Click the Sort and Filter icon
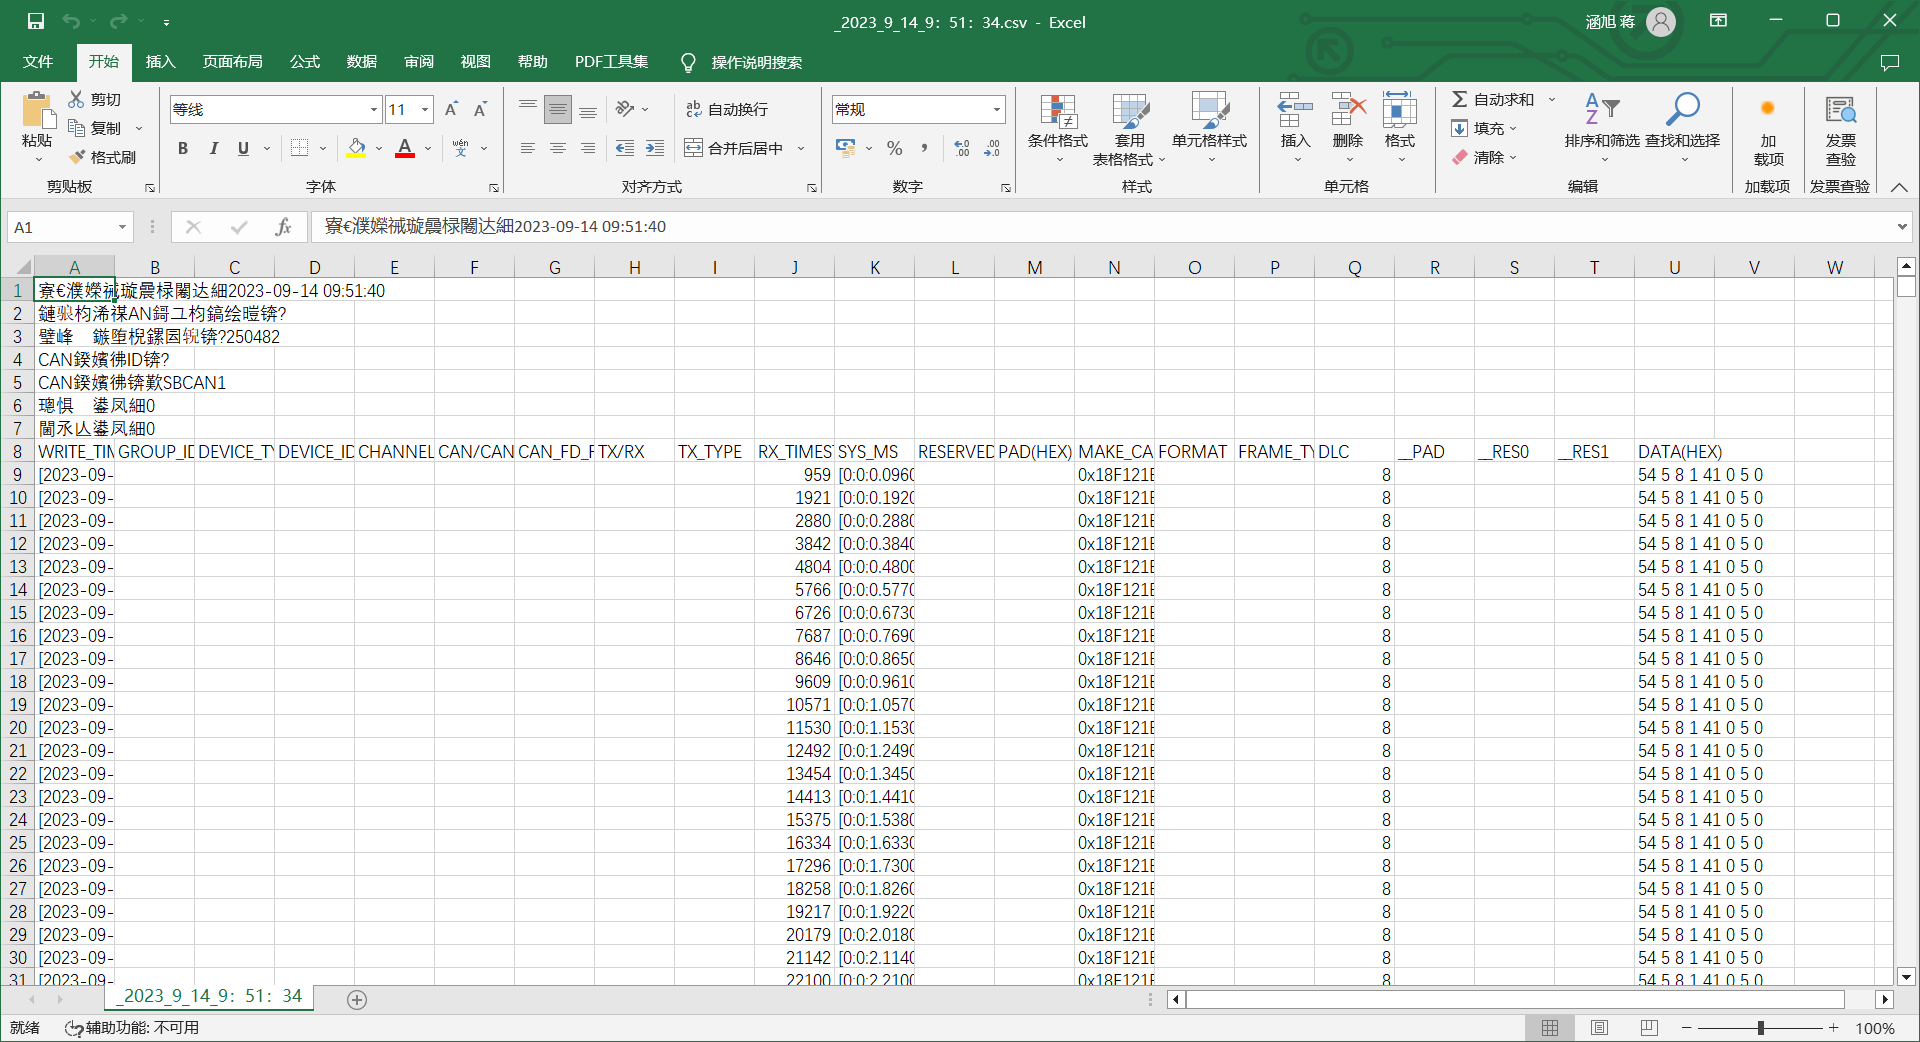 coord(1601,110)
